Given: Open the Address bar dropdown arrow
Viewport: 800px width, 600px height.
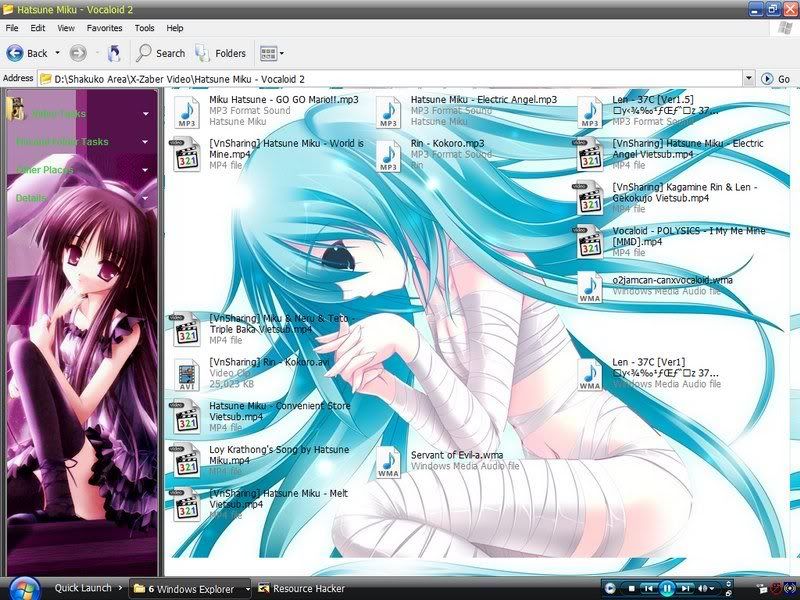Looking at the screenshot, I should point(748,79).
